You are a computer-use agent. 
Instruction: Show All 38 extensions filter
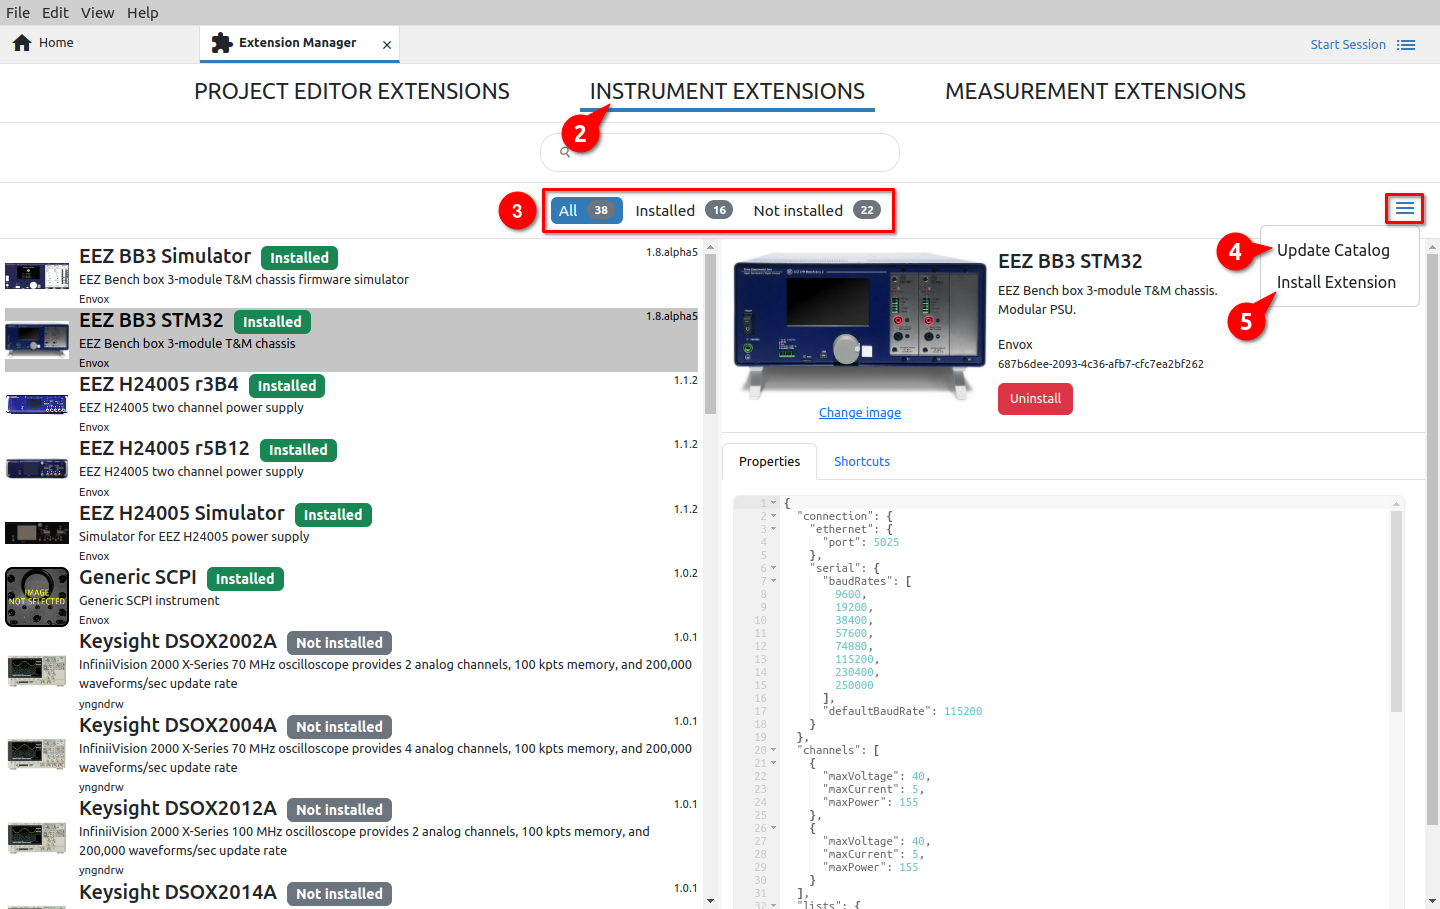click(586, 210)
